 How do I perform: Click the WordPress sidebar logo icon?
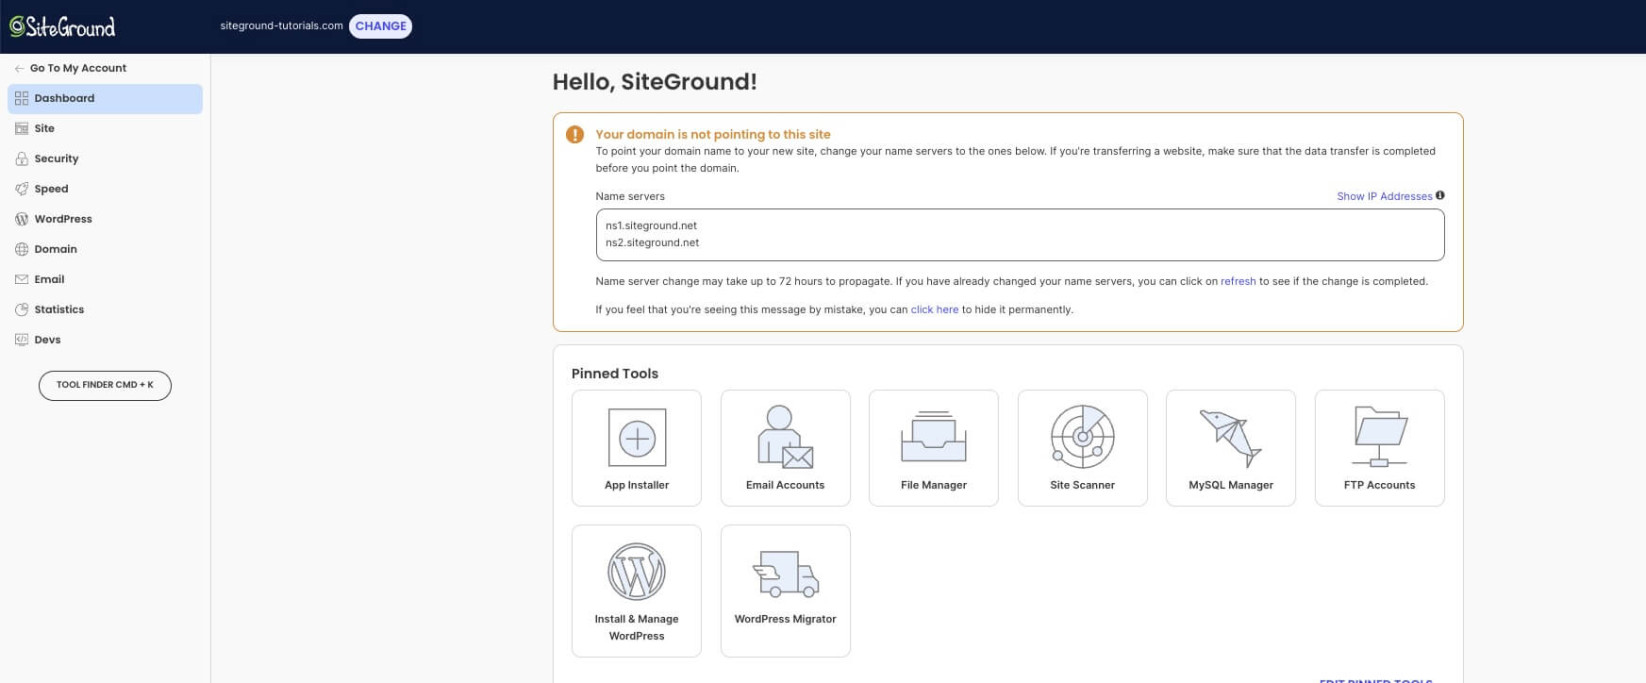(22, 219)
